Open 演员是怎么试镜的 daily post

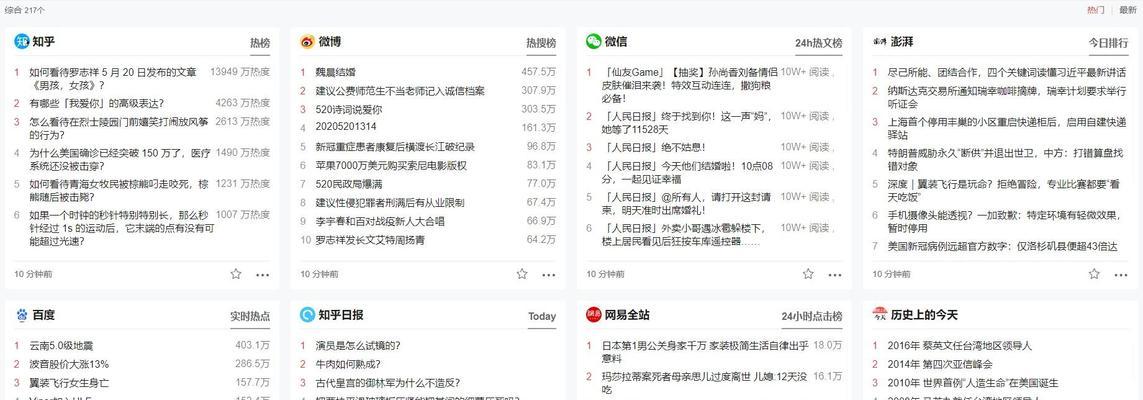click(358, 345)
